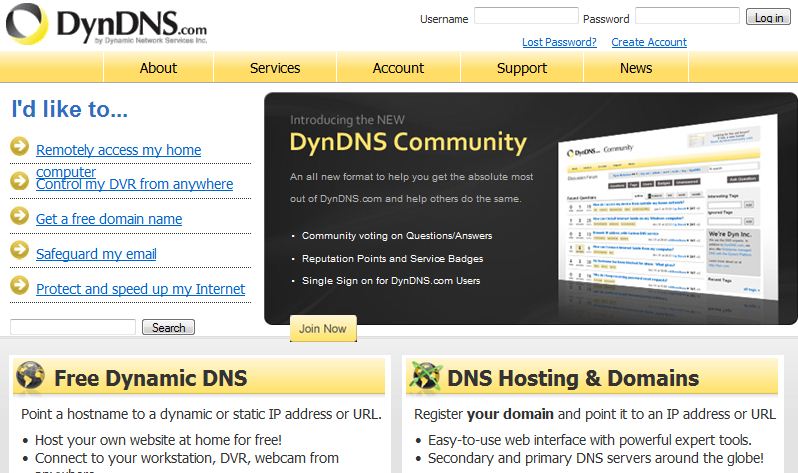Viewport: 798px width, 473px height.
Task: Open Safeguard my email link
Action: coord(96,254)
